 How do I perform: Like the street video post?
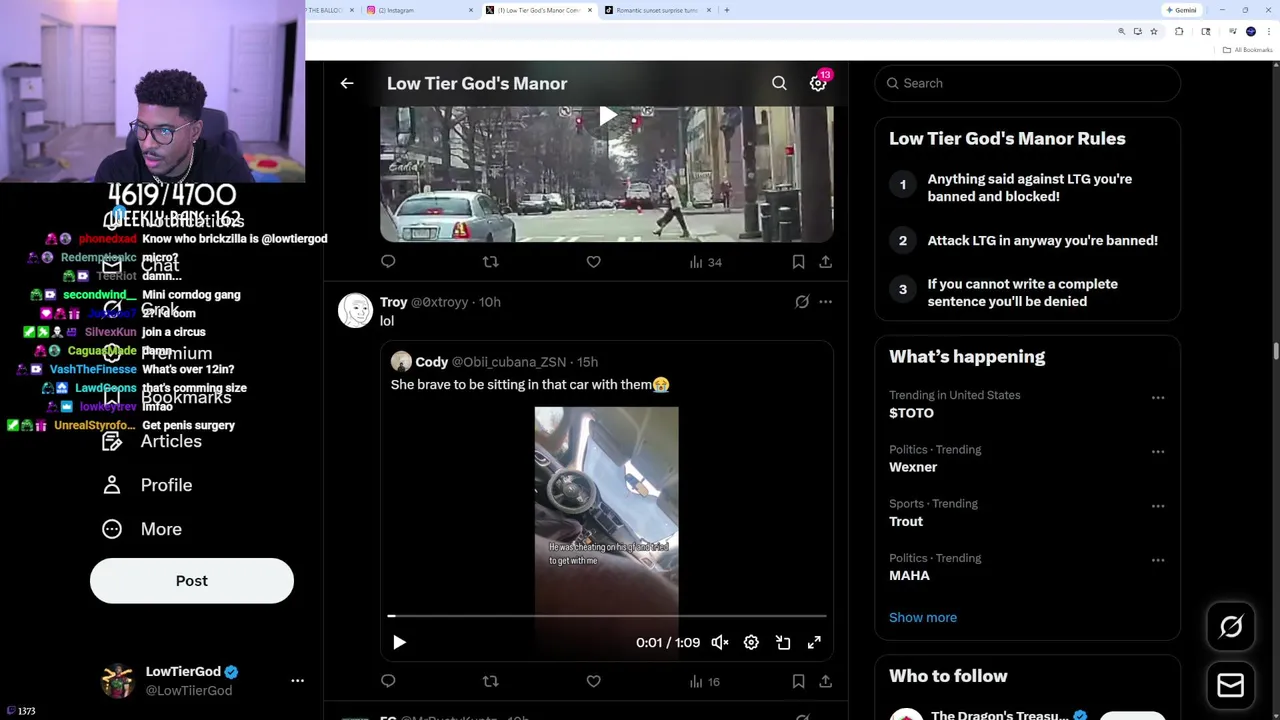pyautogui.click(x=593, y=262)
